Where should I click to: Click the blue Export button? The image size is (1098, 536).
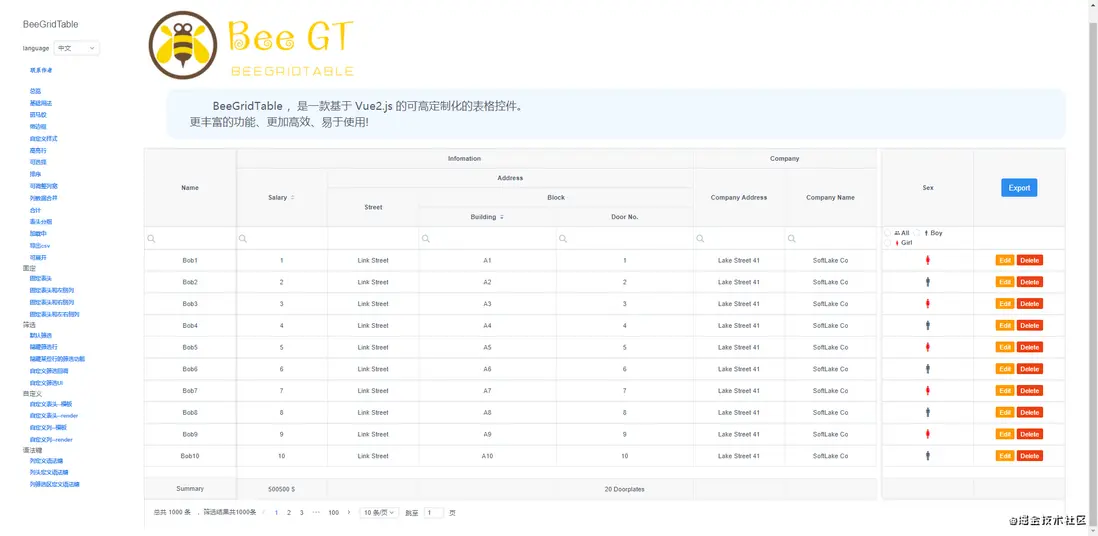point(1019,188)
